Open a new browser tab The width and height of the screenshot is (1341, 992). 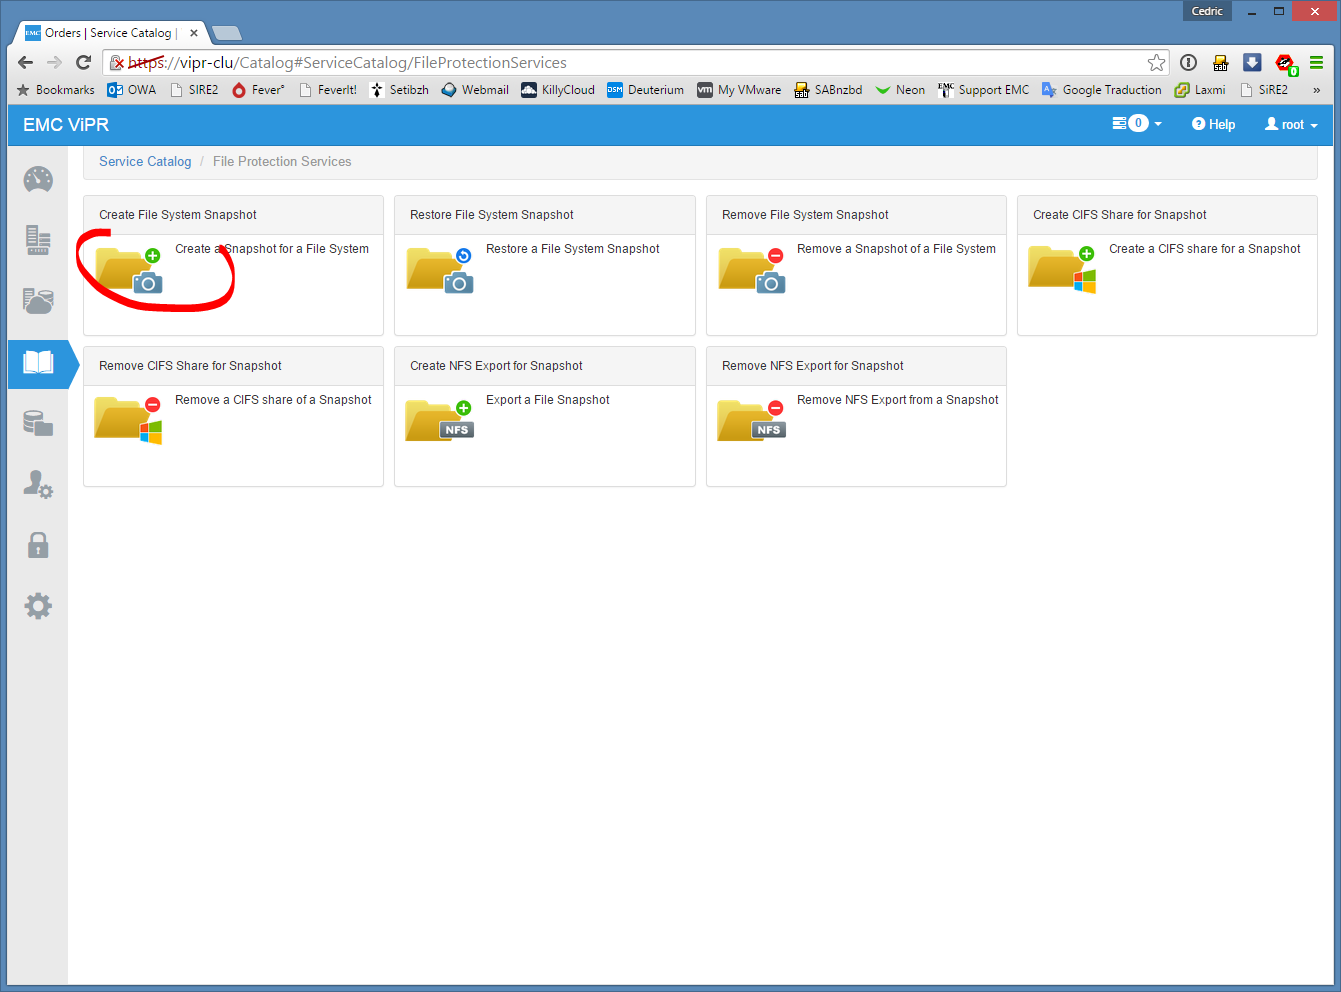pos(227,33)
